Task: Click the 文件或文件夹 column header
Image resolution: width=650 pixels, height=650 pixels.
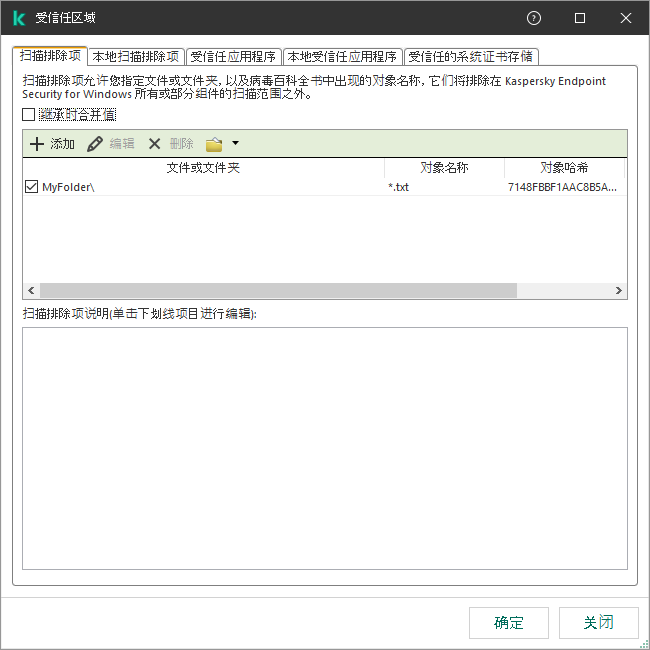Action: pyautogui.click(x=203, y=167)
